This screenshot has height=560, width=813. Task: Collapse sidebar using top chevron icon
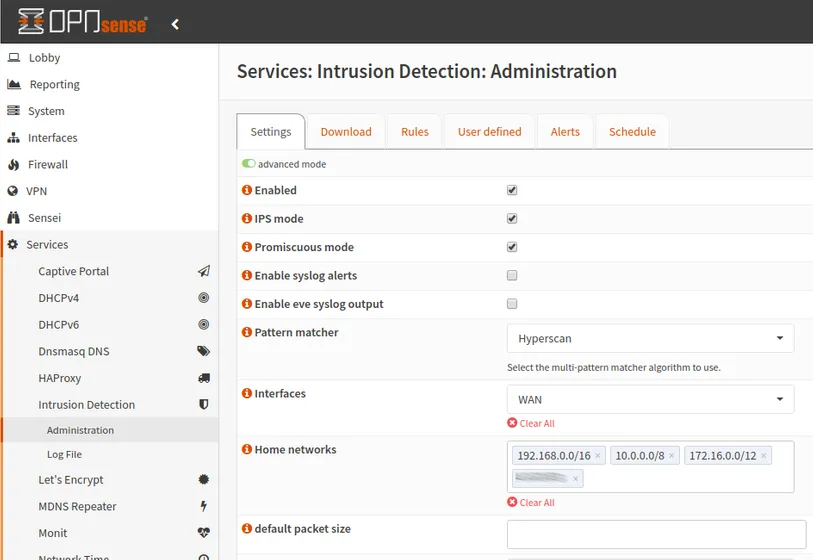pyautogui.click(x=175, y=24)
